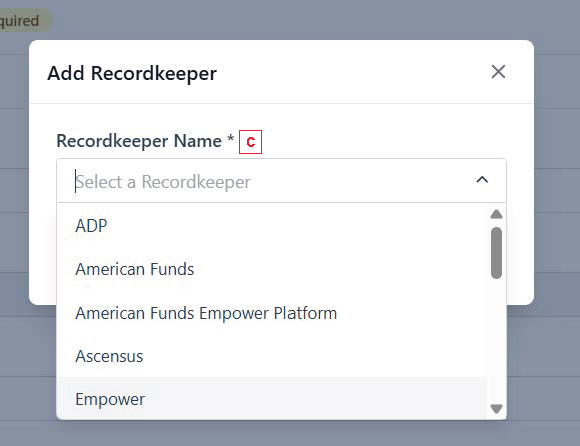Click the Select a Recordkeeper placeholder text
Screen dimensions: 580x446
click(x=163, y=182)
